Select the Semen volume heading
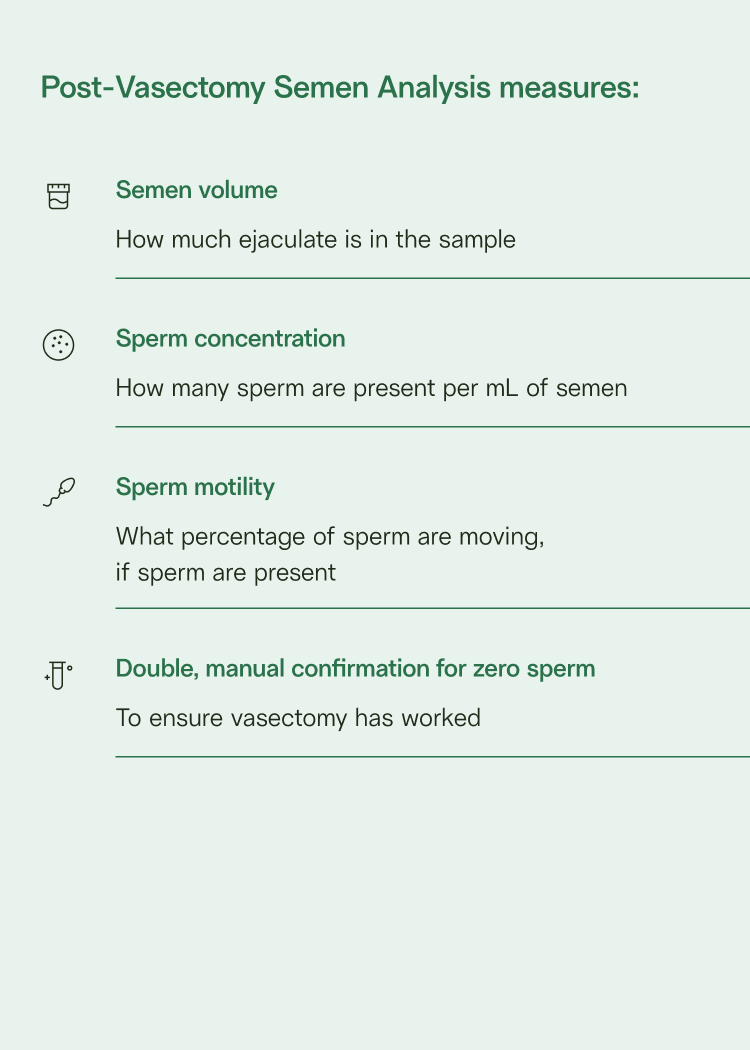 [x=196, y=190]
